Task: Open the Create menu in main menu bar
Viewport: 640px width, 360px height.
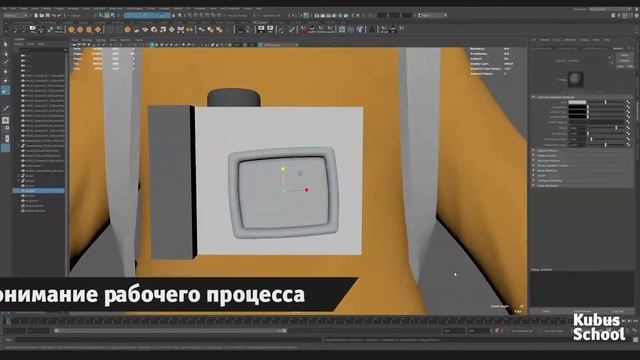Action: tap(24, 9)
